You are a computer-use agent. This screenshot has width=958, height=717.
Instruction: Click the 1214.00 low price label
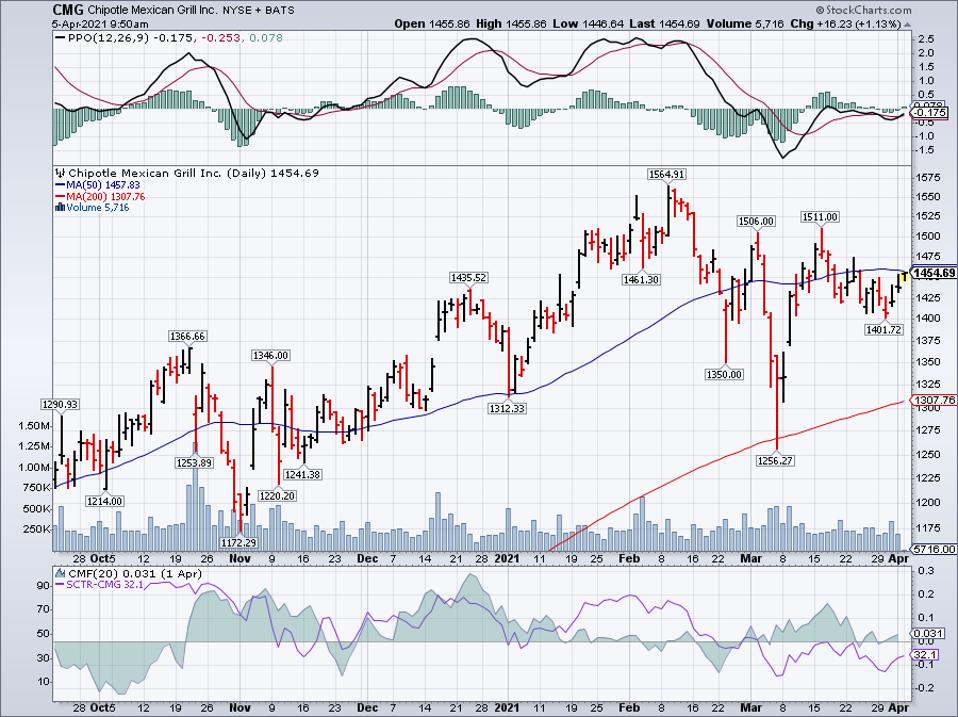coord(104,501)
